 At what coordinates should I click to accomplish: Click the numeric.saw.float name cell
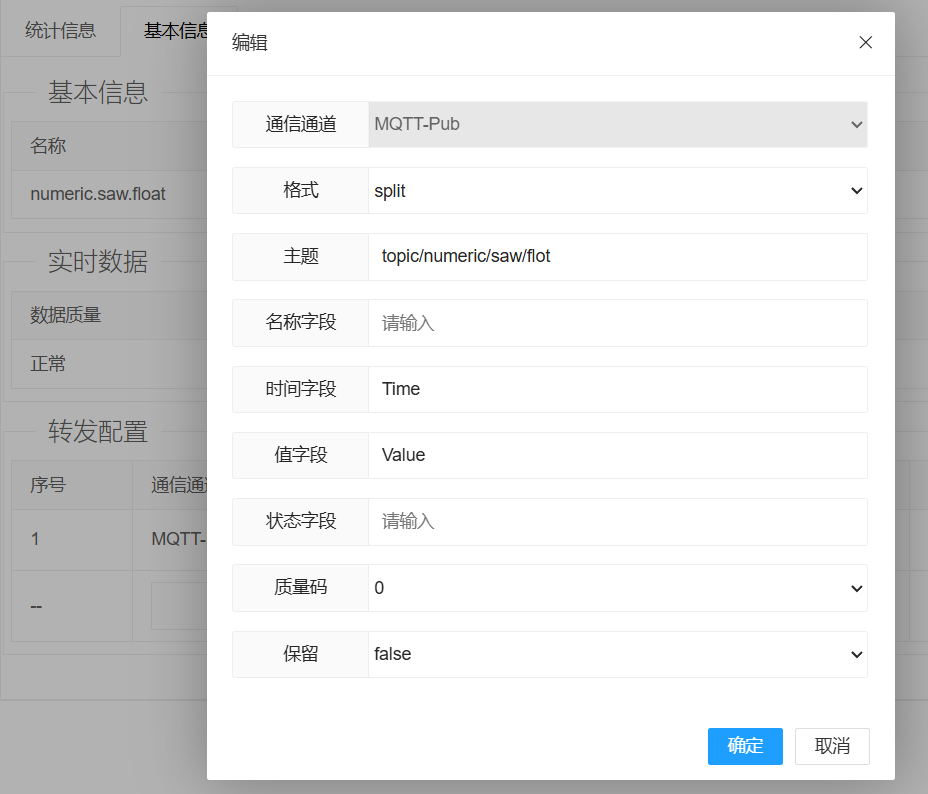[x=98, y=194]
